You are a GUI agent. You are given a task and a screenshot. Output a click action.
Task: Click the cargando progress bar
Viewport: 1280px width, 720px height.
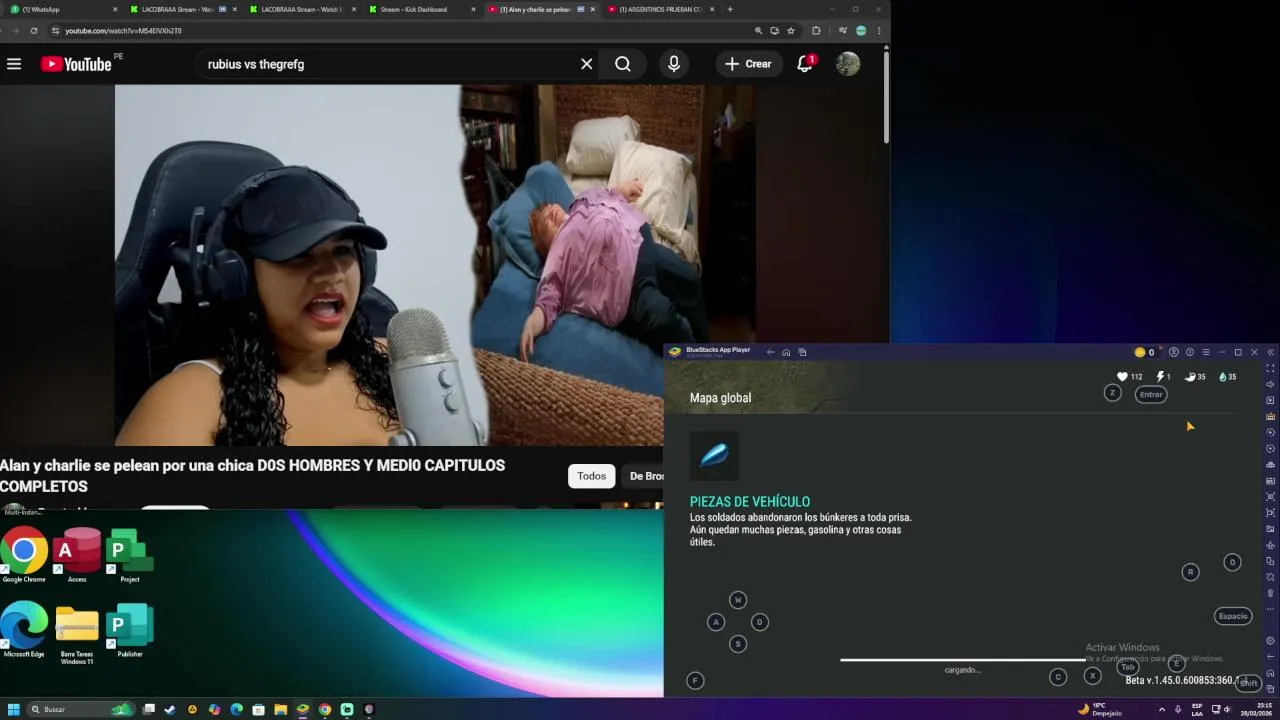(x=962, y=660)
